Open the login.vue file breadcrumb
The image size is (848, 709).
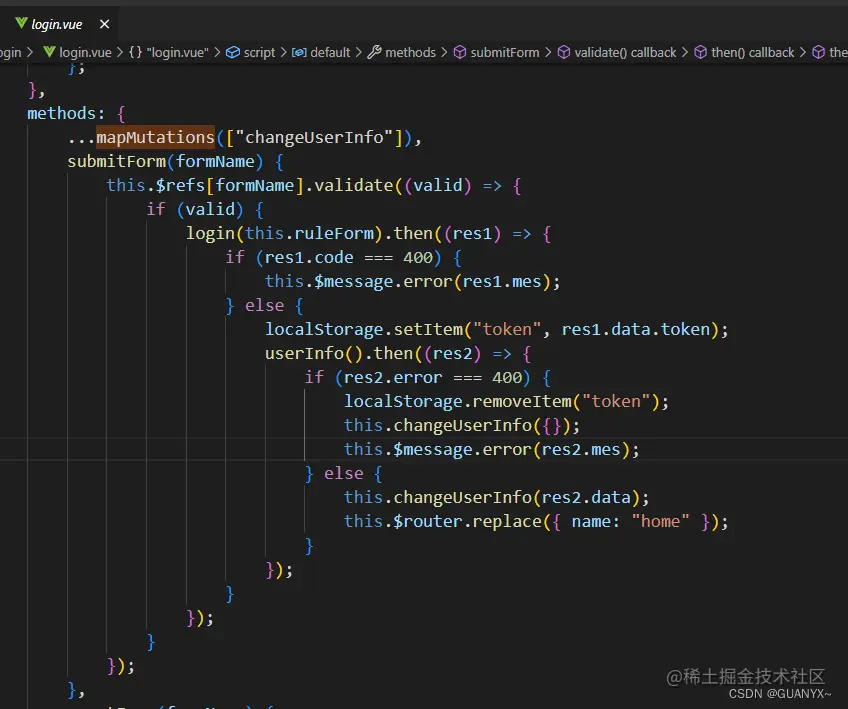coord(85,52)
